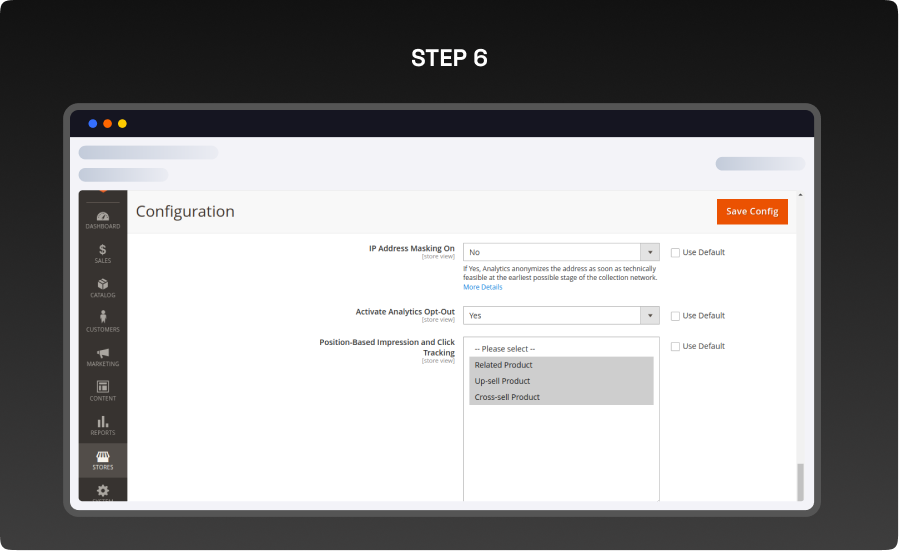Open the Catalog box icon
899x551 pixels.
pos(102,285)
